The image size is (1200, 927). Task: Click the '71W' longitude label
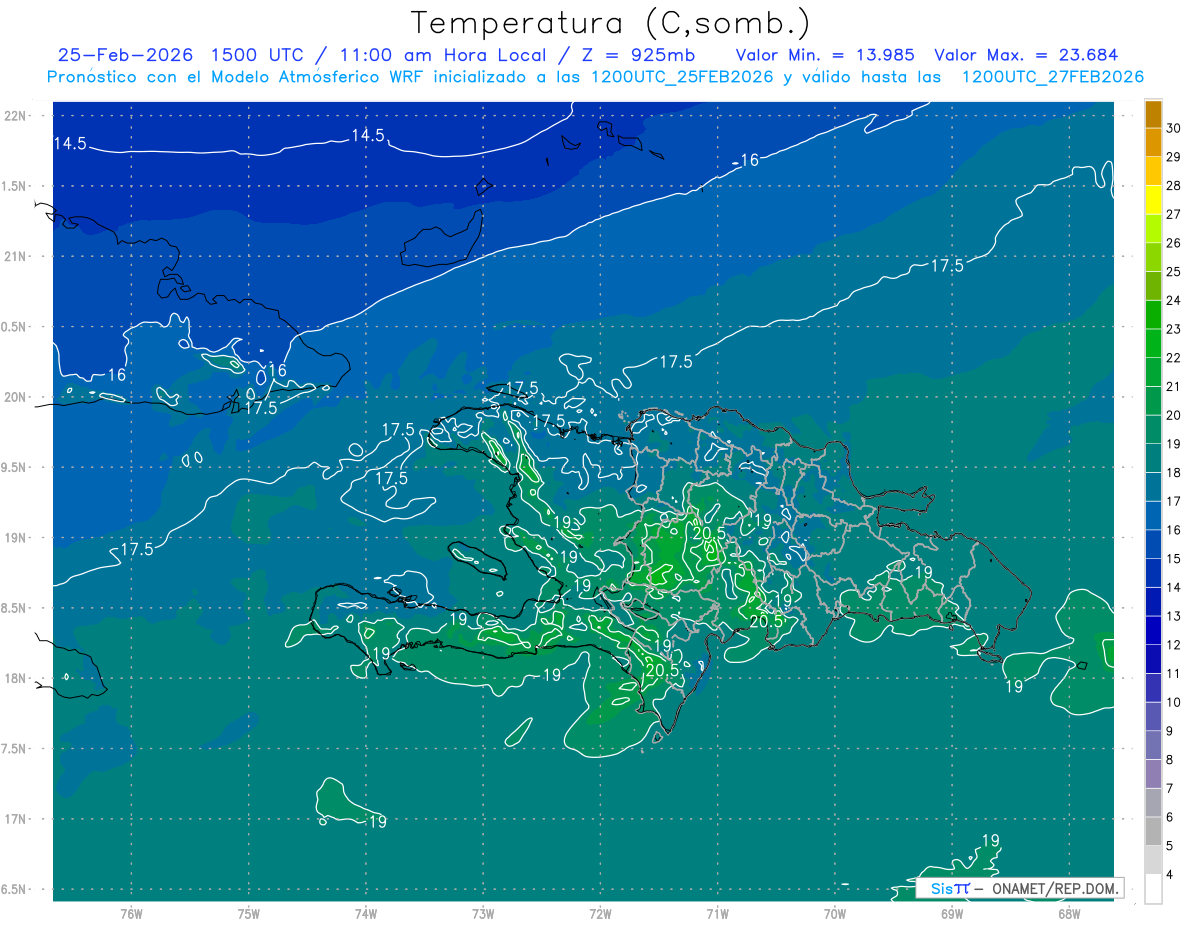tap(717, 913)
